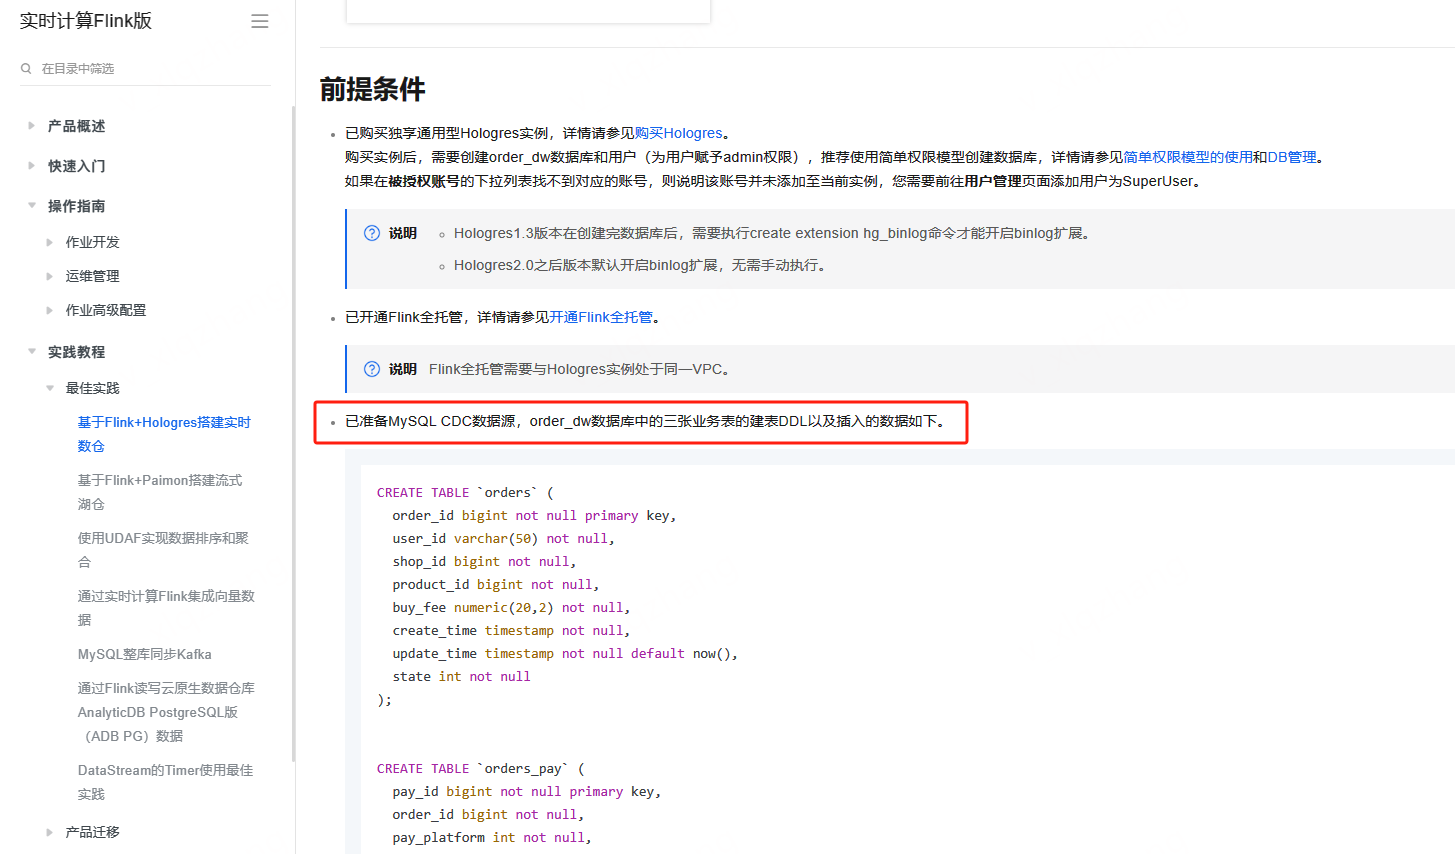Screen dimensions: 1455x854
Task: Collapse the 最佳实践 subsection arrow
Action: (x=50, y=388)
